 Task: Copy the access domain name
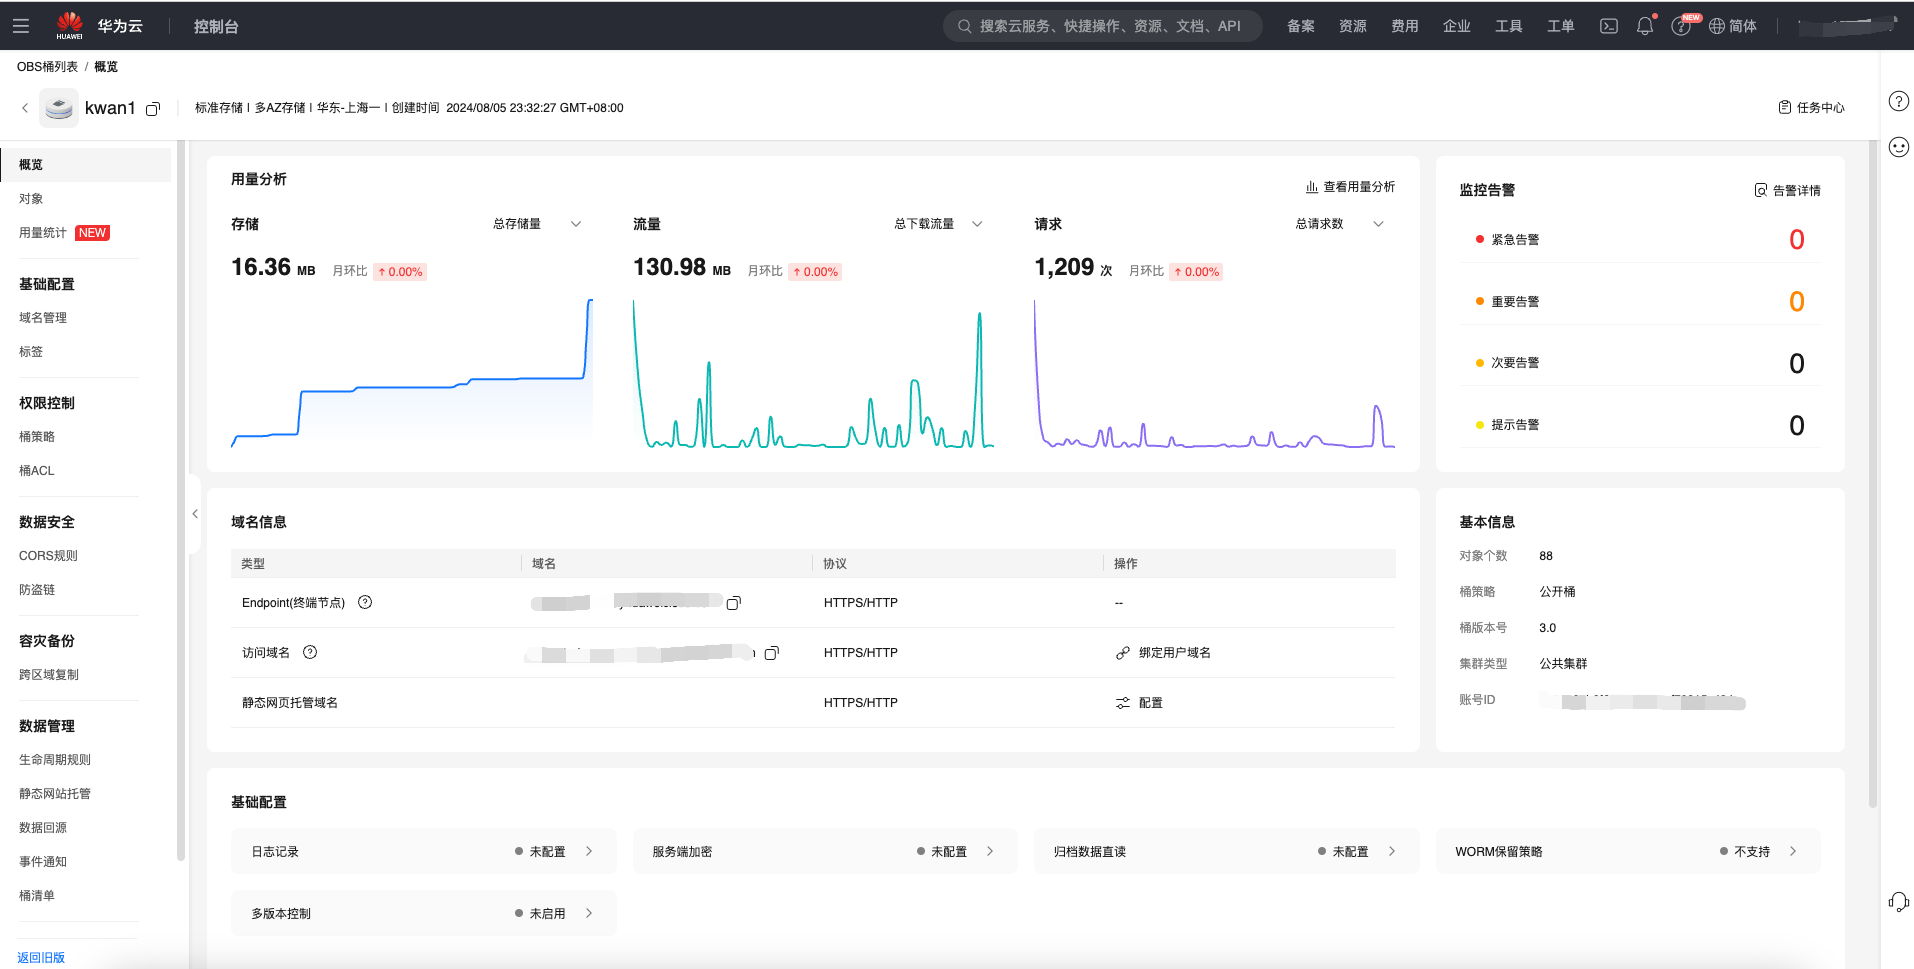tap(771, 653)
